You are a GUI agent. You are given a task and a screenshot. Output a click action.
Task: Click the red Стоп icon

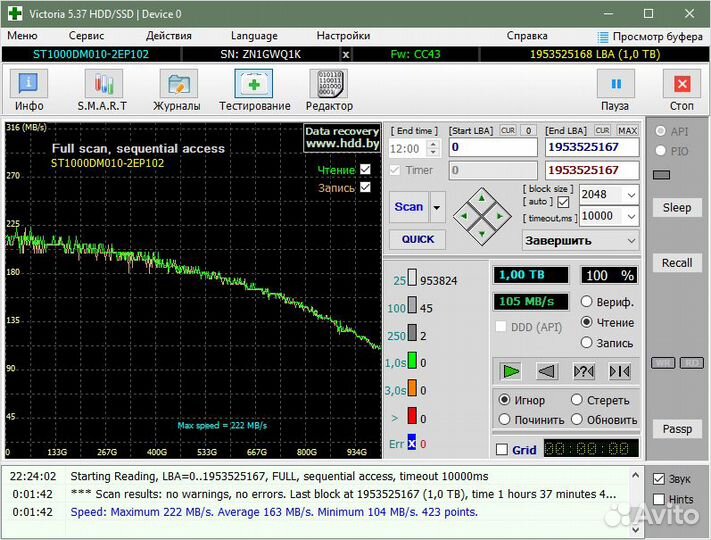[682, 86]
